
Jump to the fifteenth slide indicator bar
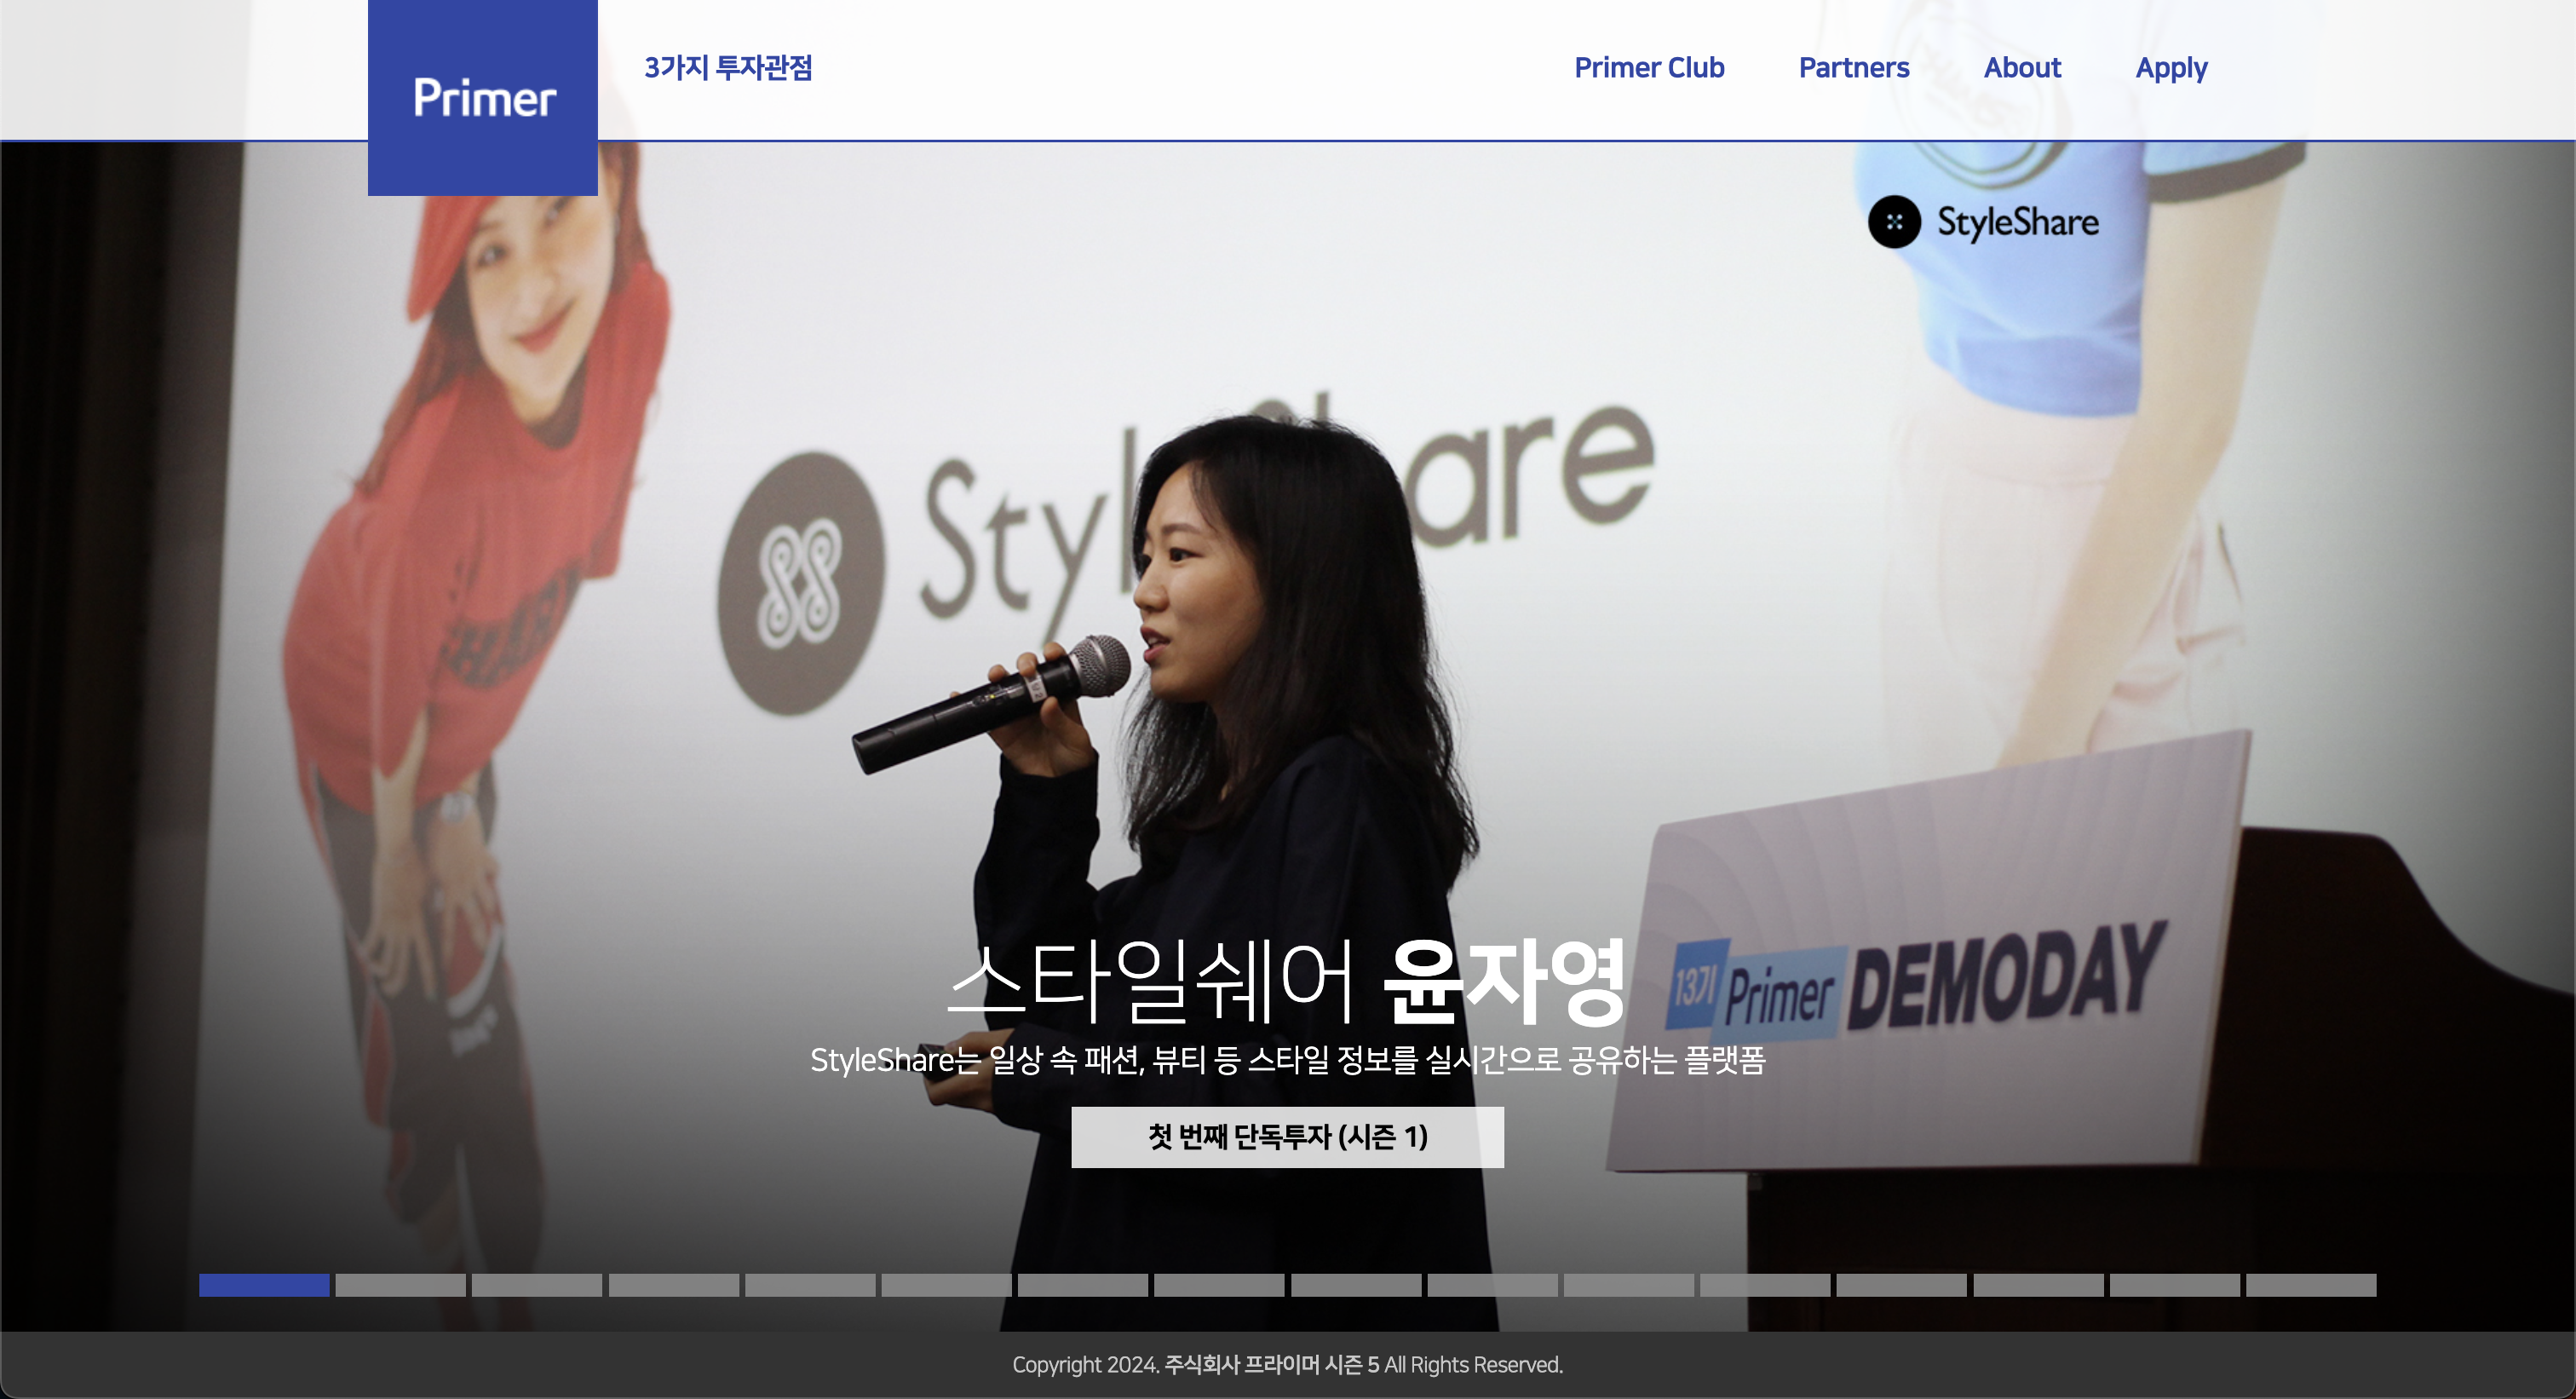point(2174,1284)
